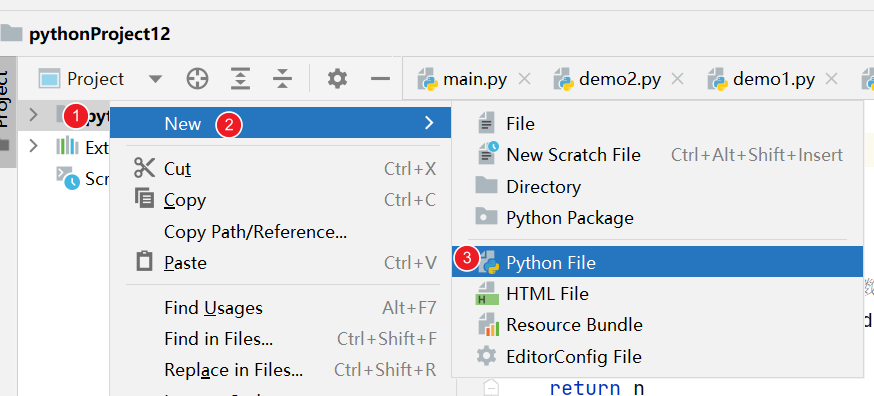This screenshot has height=396, width=874.
Task: Click the demo2.py Python file icon
Action: [564, 79]
